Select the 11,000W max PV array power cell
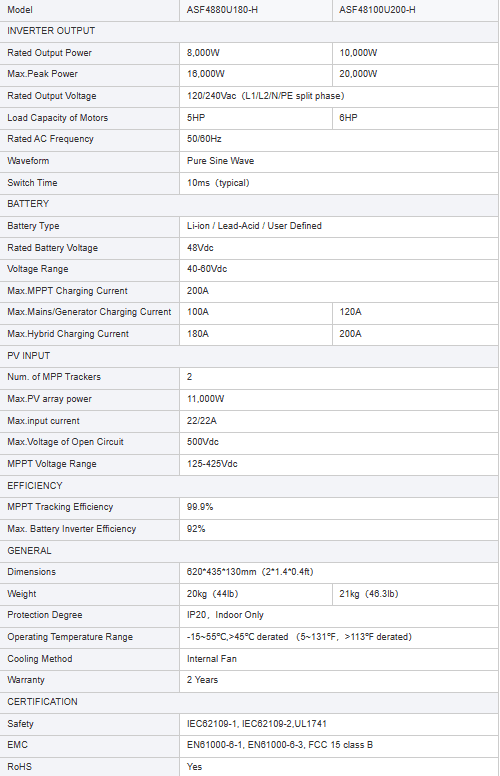The width and height of the screenshot is (500, 776). click(339, 399)
